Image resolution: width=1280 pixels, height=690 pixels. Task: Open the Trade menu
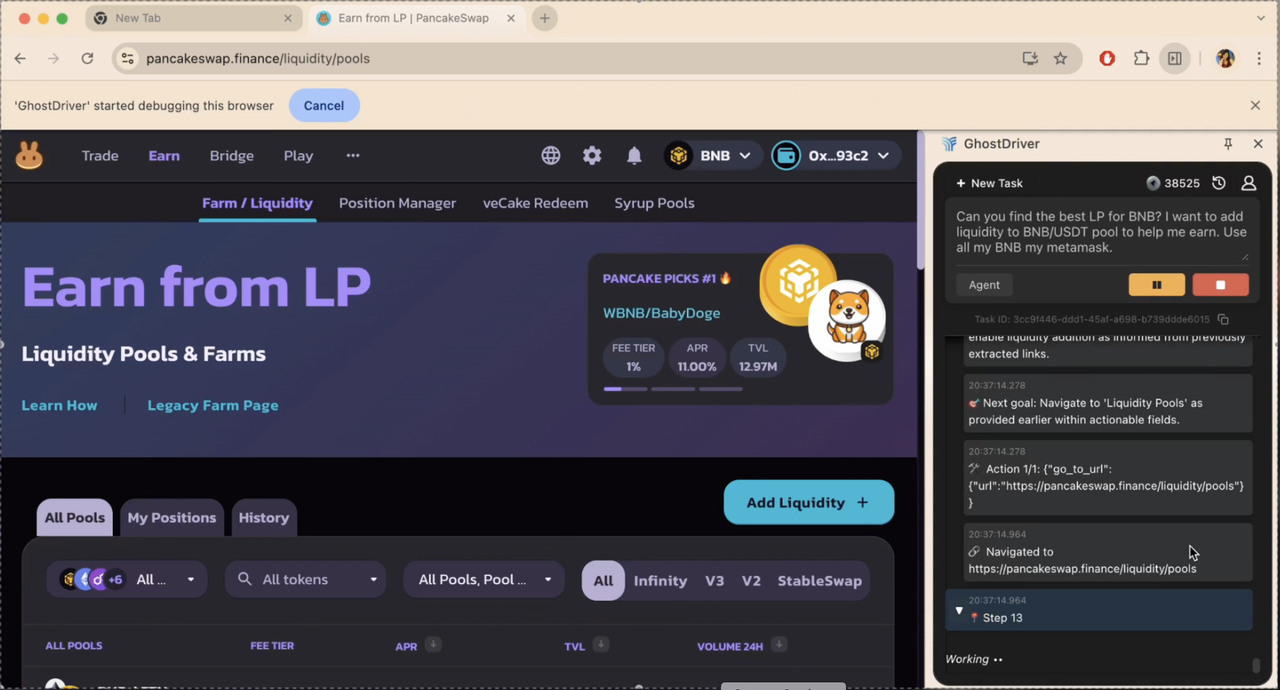tap(100, 156)
